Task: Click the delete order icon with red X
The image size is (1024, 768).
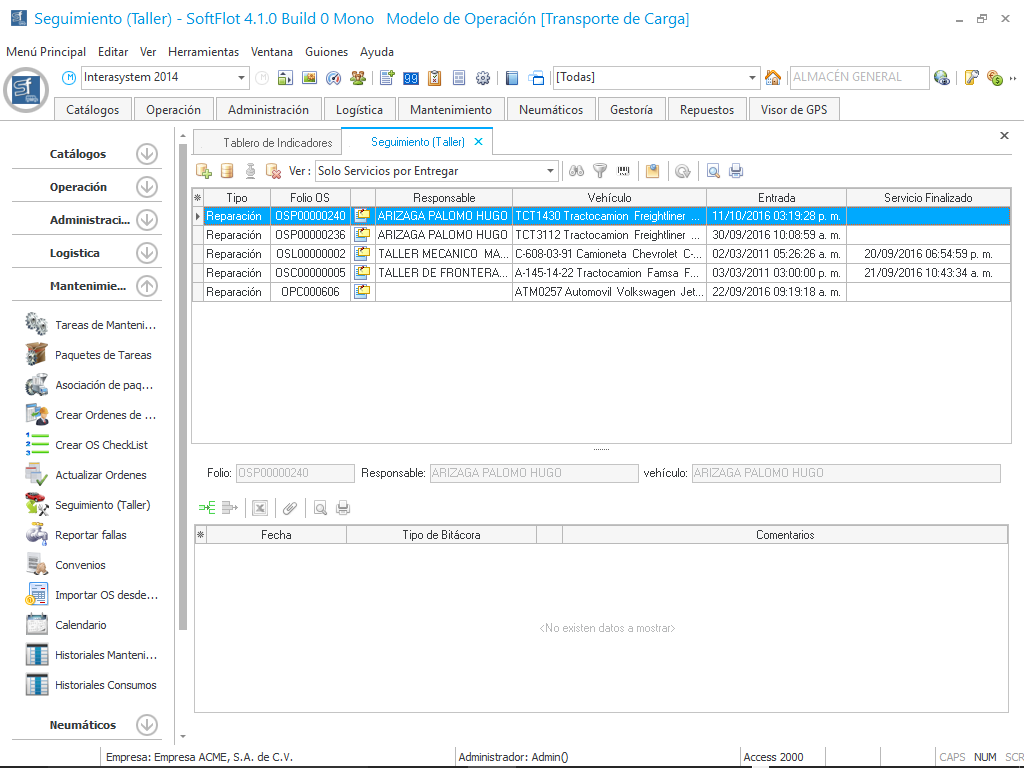Action: (273, 171)
